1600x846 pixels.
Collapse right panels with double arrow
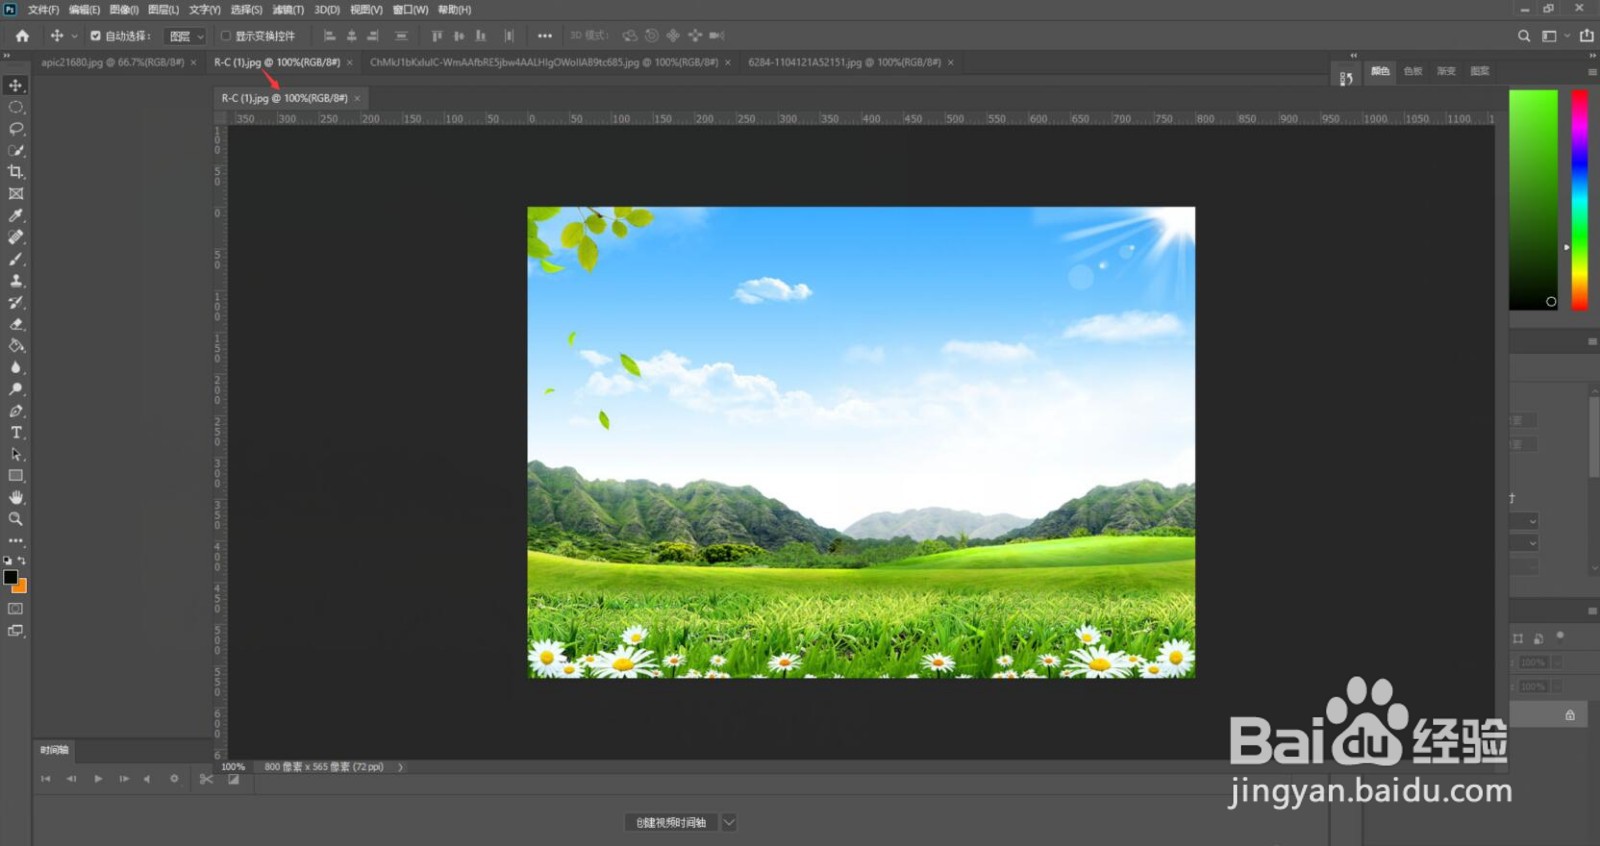coord(1591,56)
